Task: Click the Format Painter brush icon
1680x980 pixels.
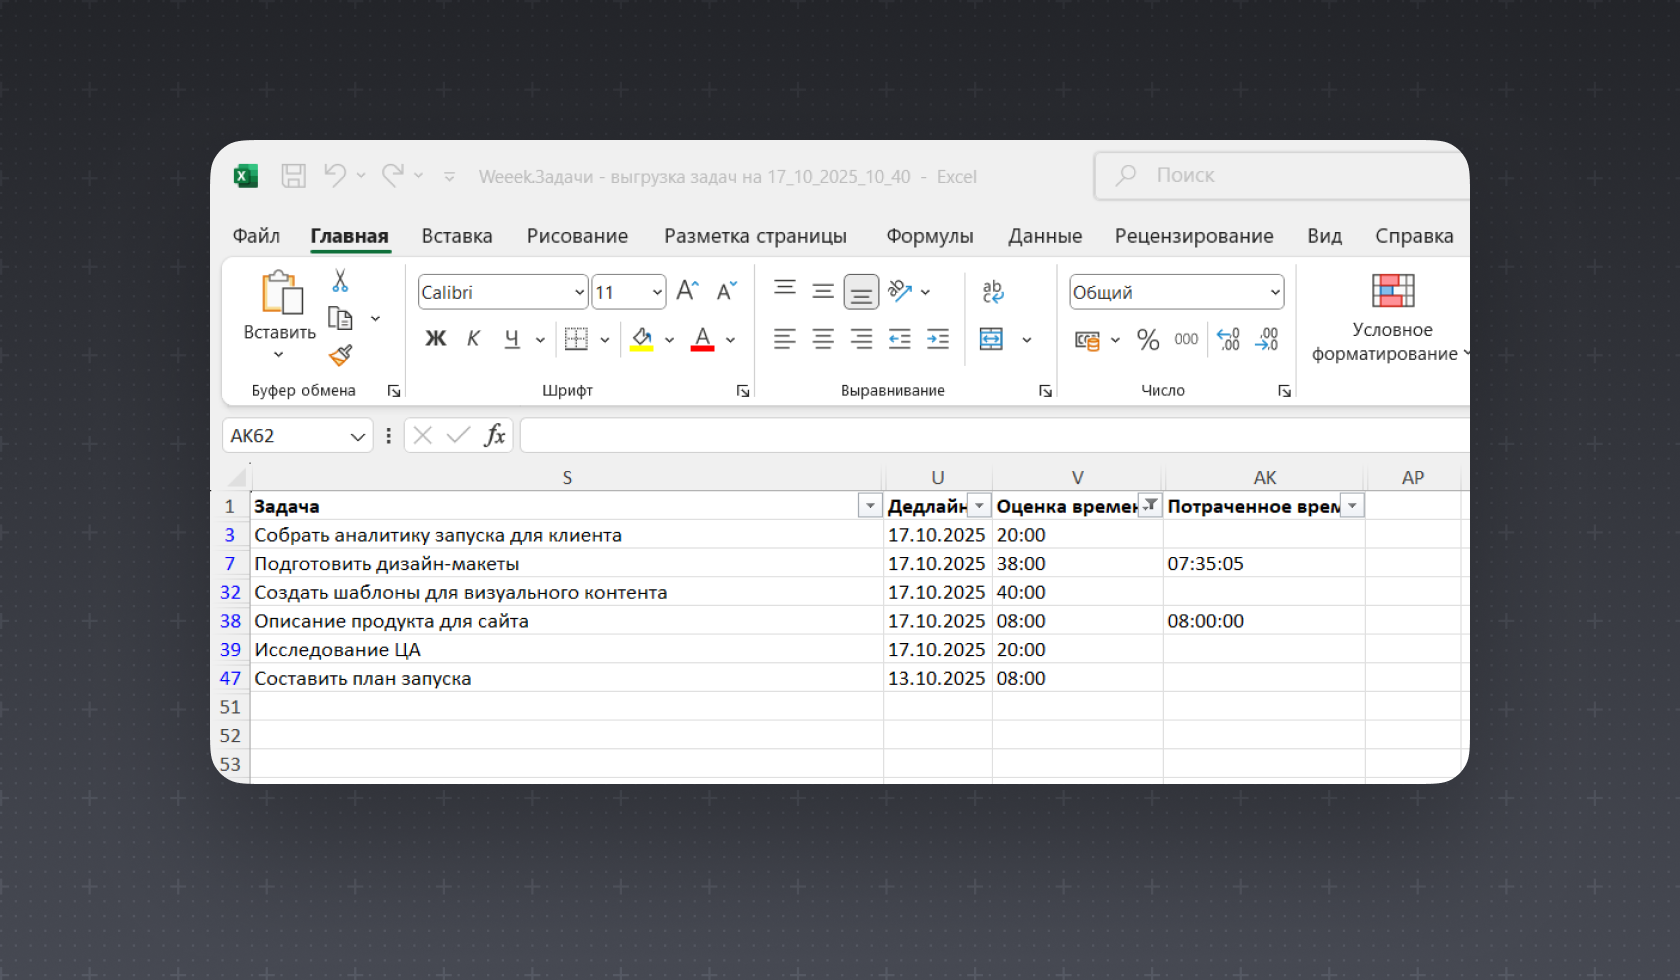Action: click(340, 355)
